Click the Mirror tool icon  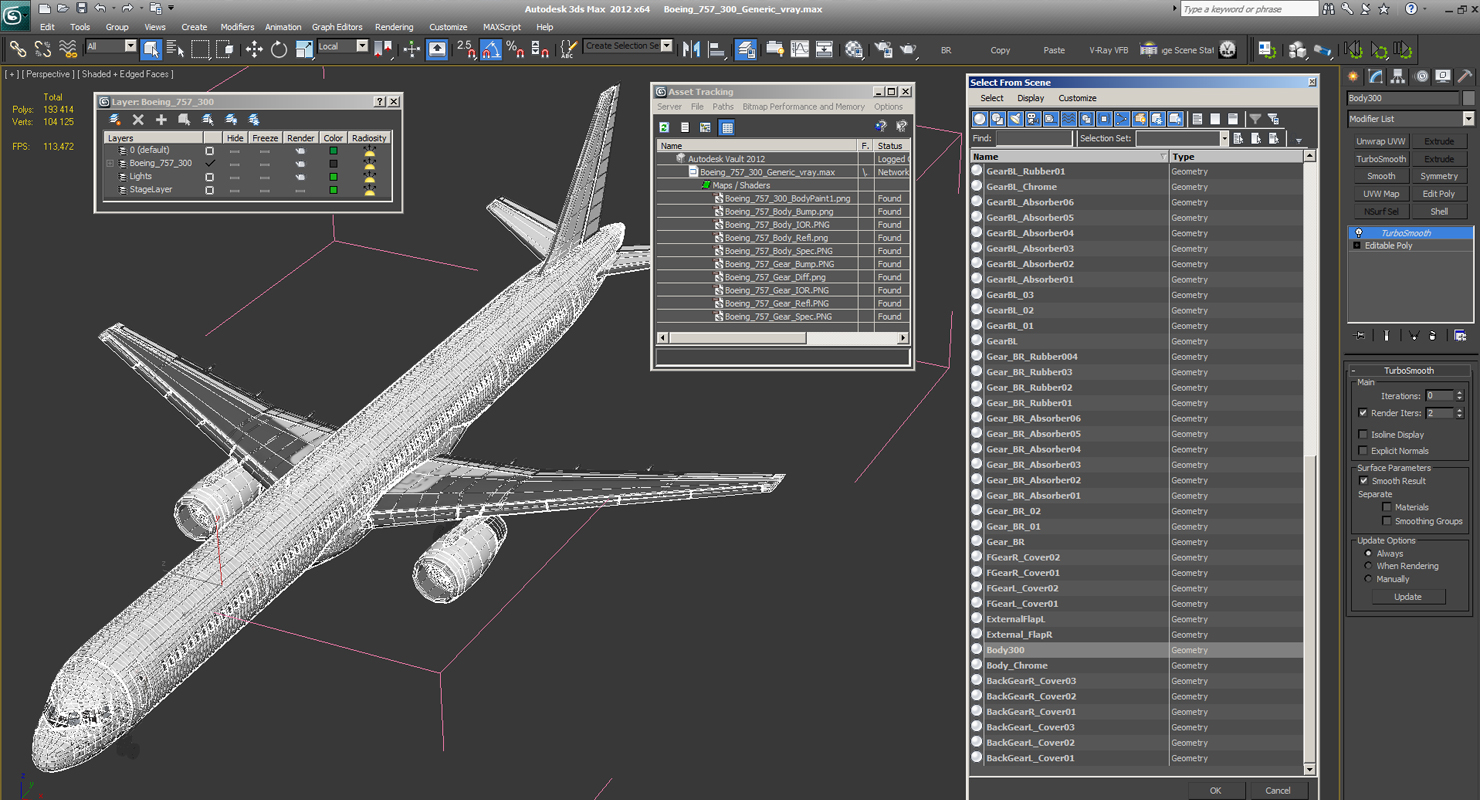pos(692,48)
